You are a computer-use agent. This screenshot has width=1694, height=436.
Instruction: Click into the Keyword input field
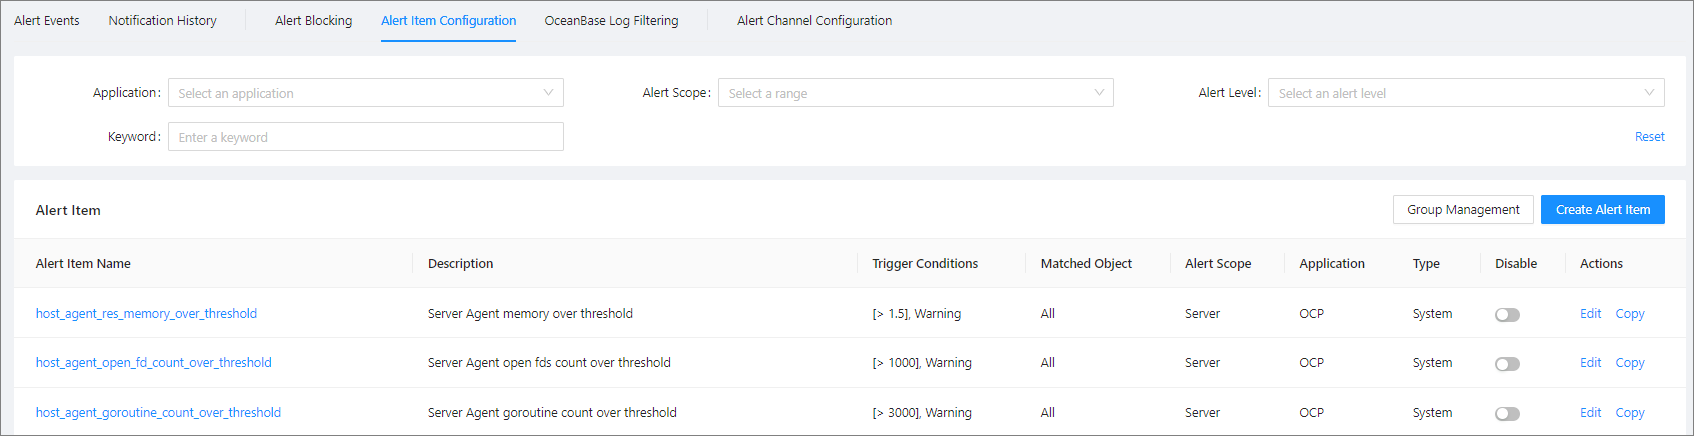[365, 137]
